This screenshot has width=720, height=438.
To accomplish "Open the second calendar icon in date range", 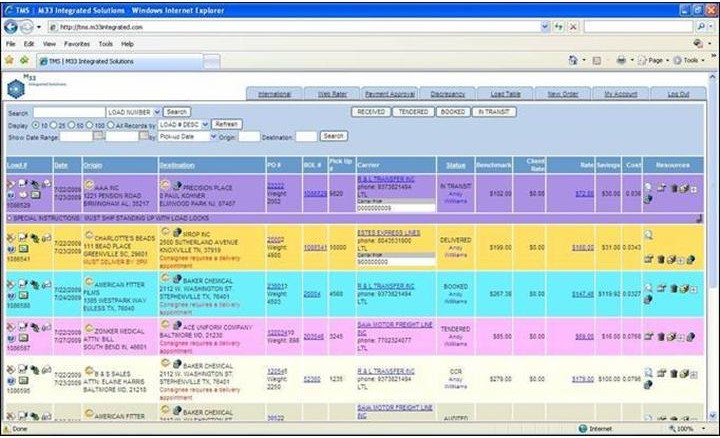I will click(144, 136).
